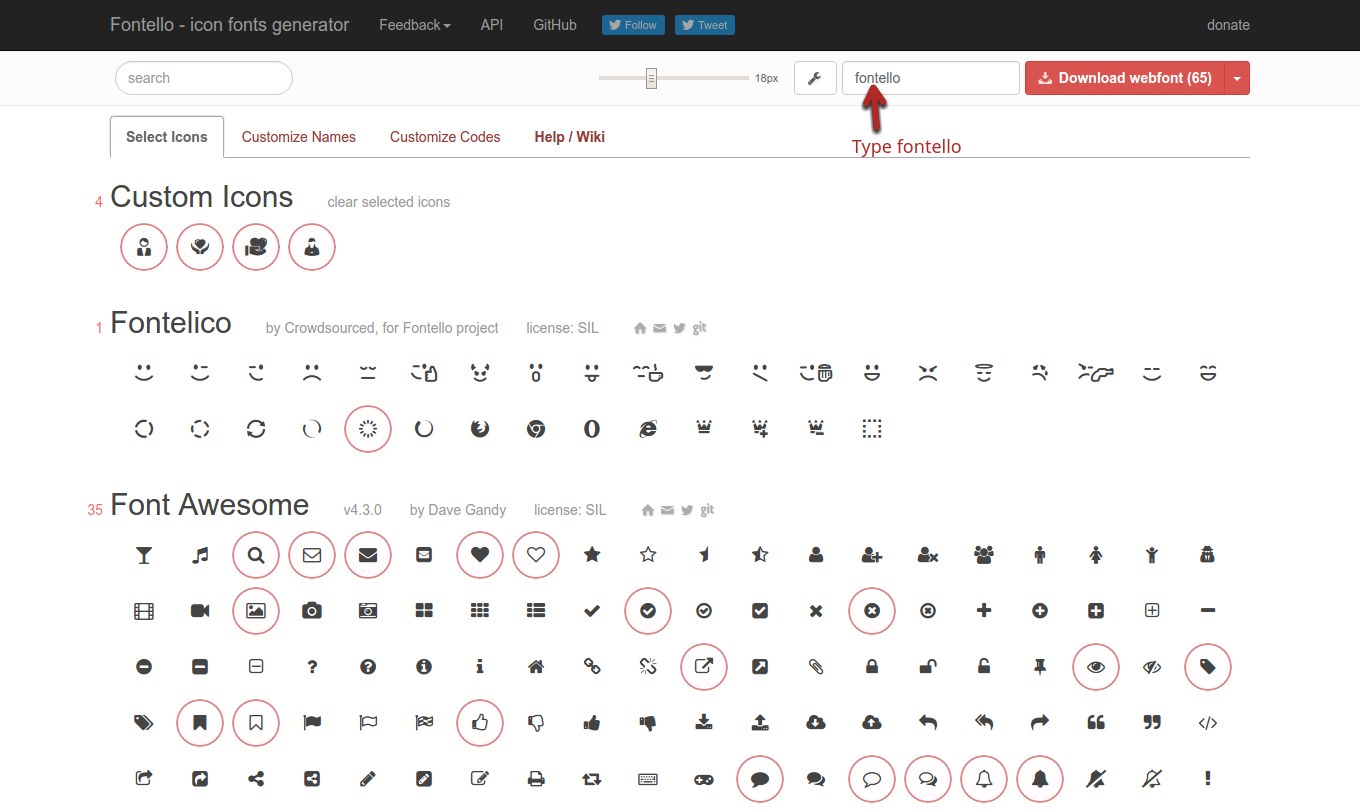Click the clear selected icons link

(x=388, y=202)
